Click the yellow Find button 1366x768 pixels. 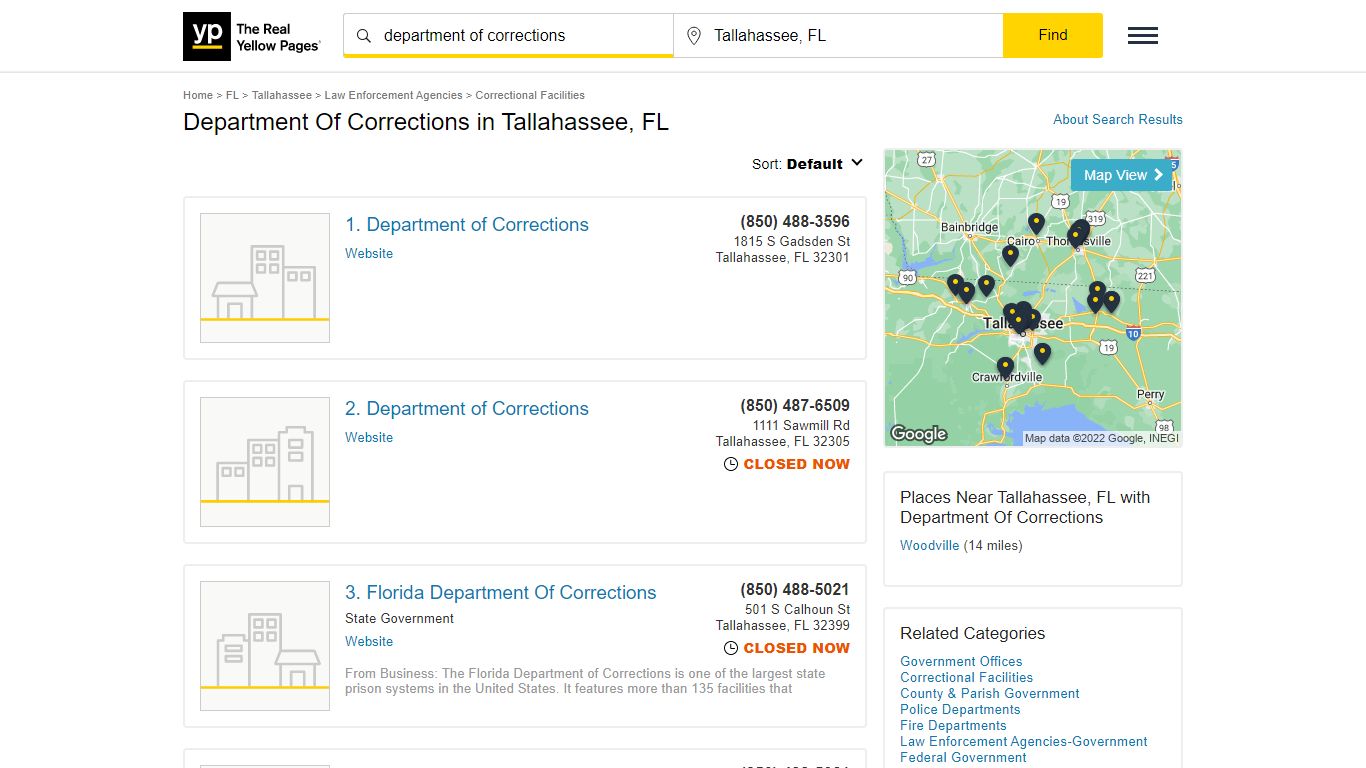tap(1053, 35)
